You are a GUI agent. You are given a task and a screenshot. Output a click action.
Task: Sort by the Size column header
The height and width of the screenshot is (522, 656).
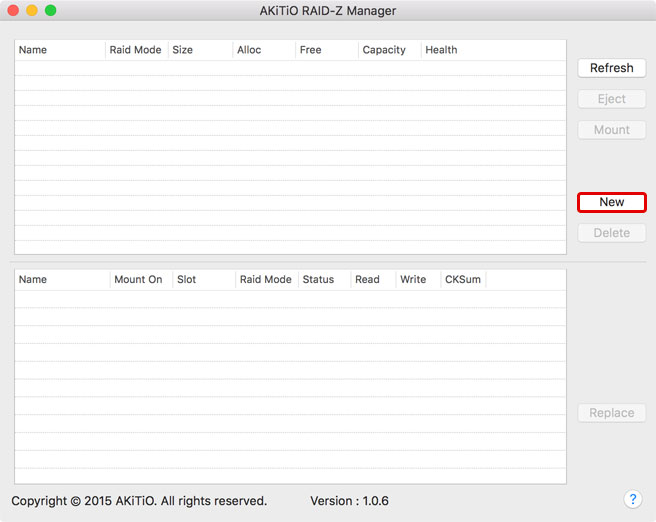[198, 50]
